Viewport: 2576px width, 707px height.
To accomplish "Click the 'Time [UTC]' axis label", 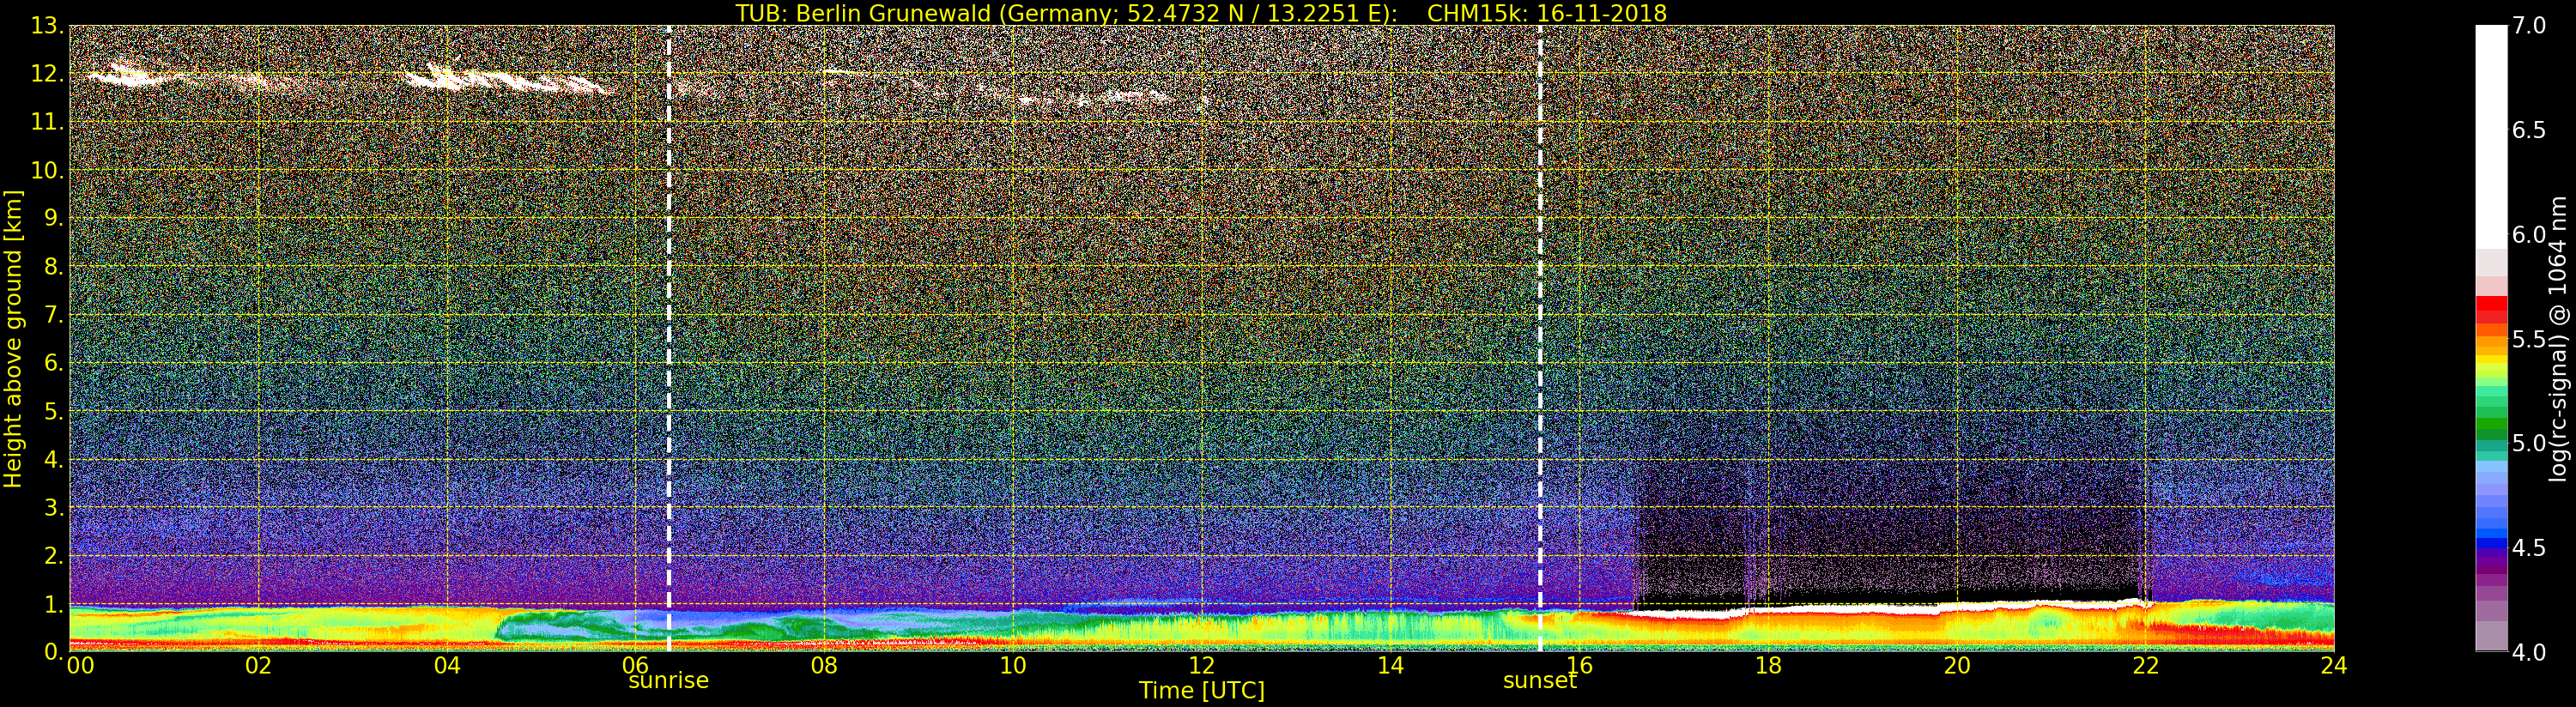I will click(1202, 690).
